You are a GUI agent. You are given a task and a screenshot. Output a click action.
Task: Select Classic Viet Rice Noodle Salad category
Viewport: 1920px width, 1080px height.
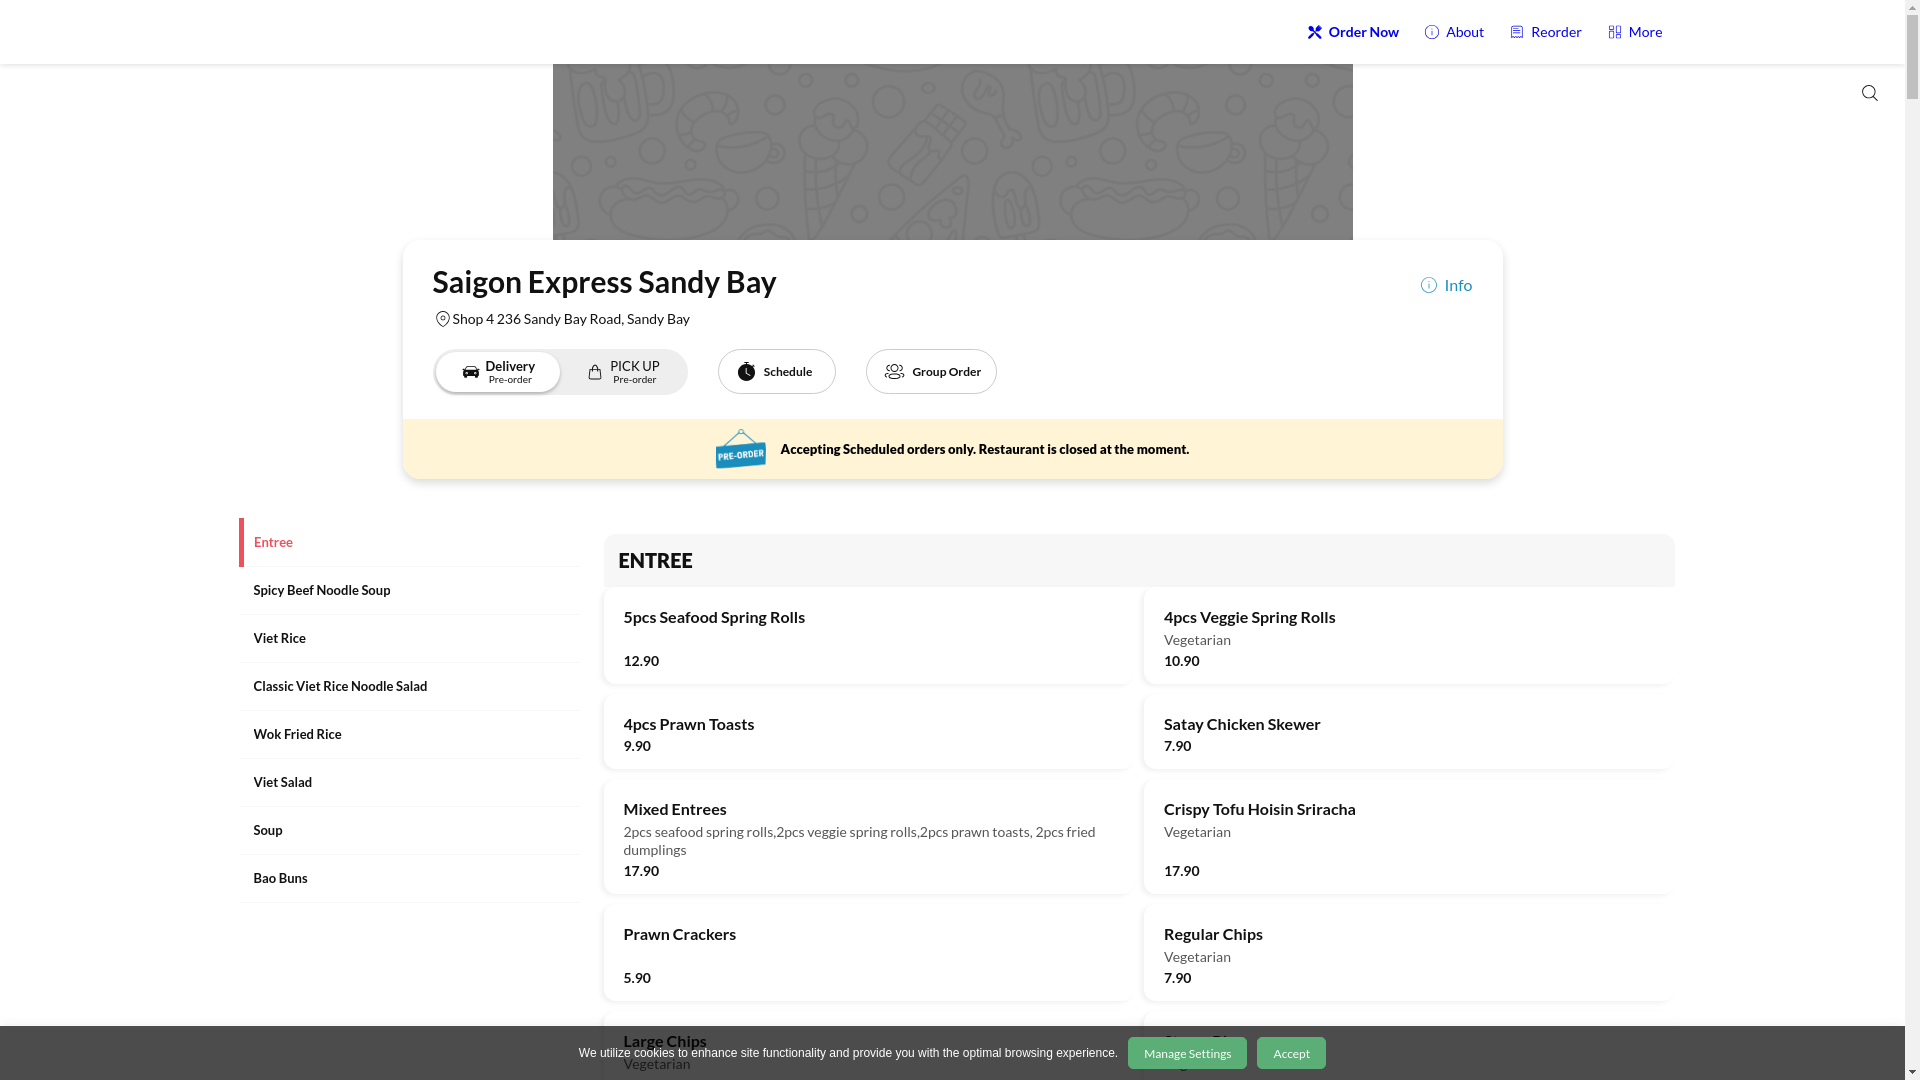click(408, 686)
